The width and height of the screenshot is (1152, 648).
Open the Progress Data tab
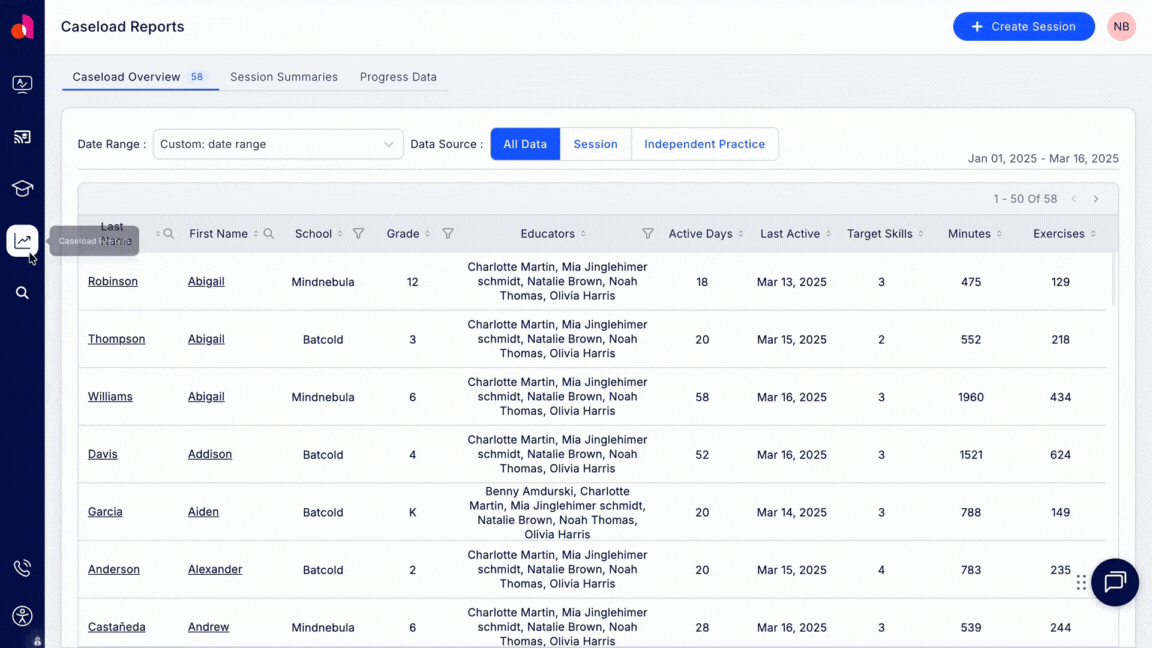pyautogui.click(x=397, y=76)
